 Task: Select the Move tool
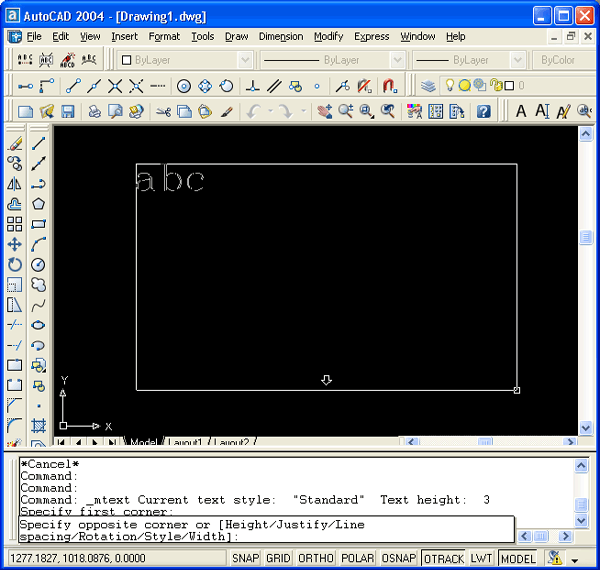(15, 244)
